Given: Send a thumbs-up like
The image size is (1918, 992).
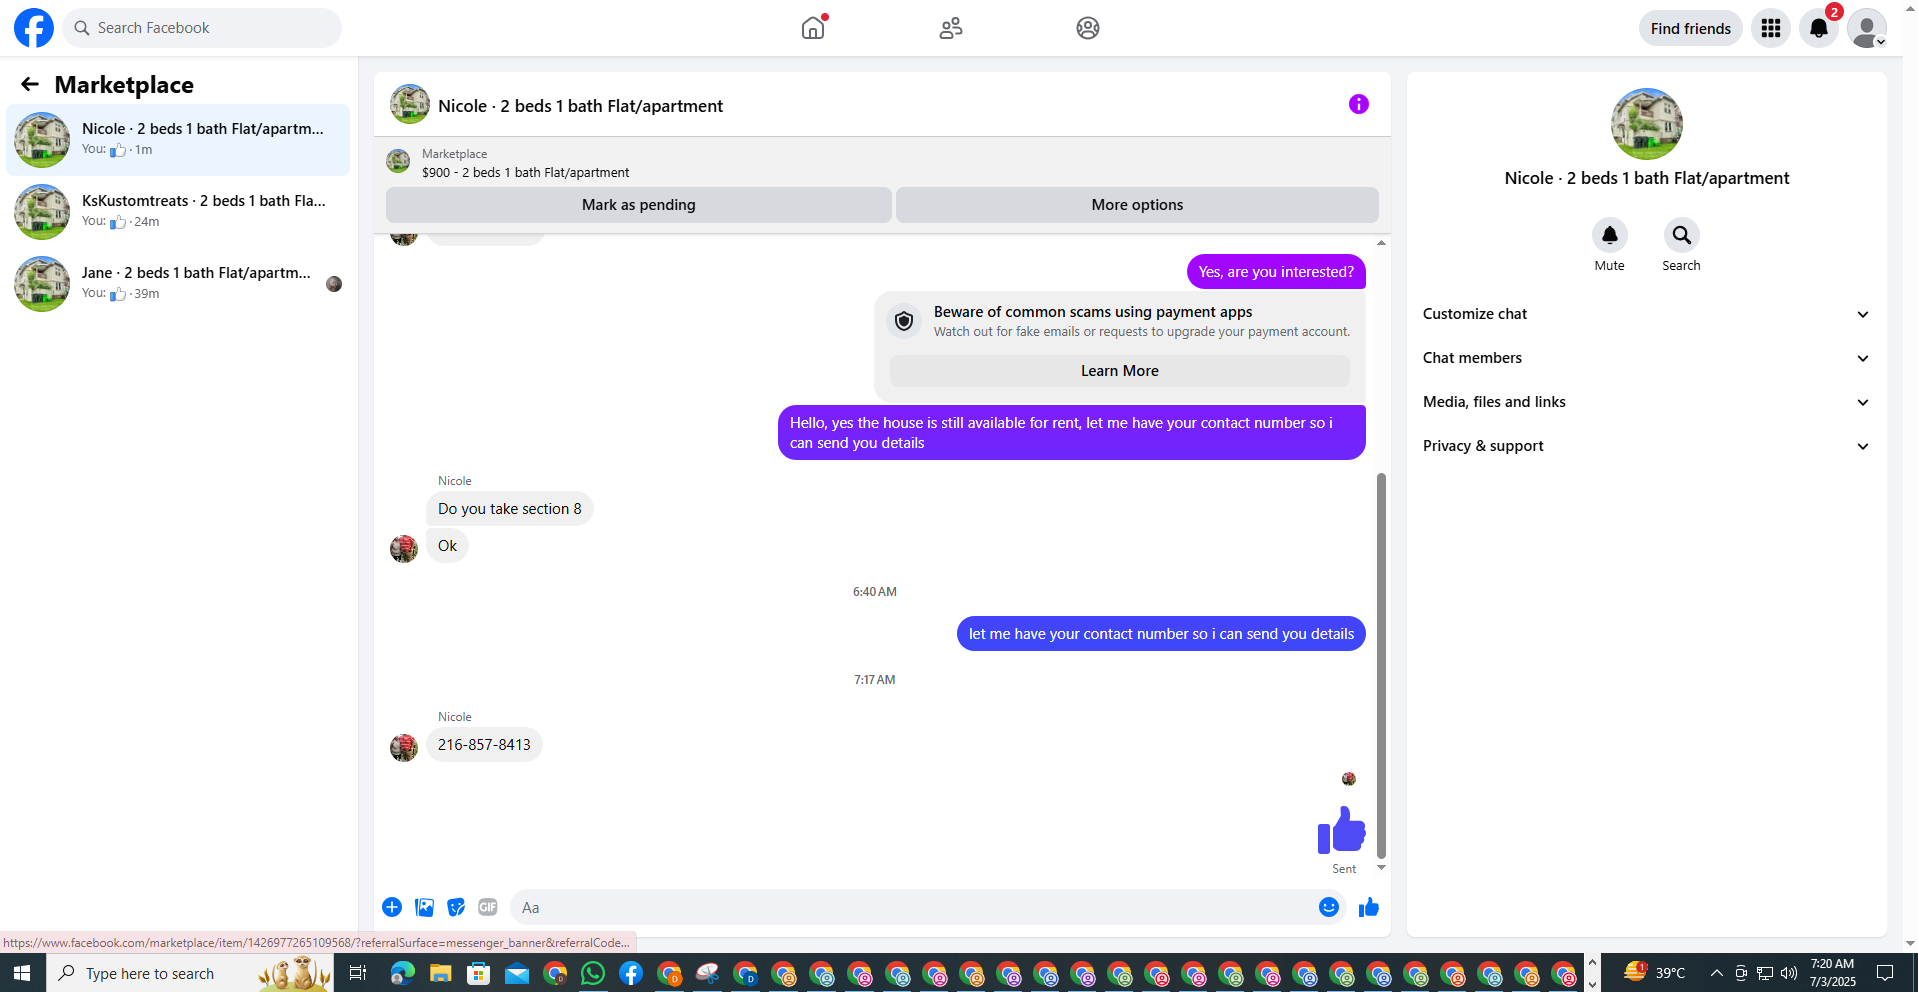Looking at the screenshot, I should pyautogui.click(x=1369, y=907).
